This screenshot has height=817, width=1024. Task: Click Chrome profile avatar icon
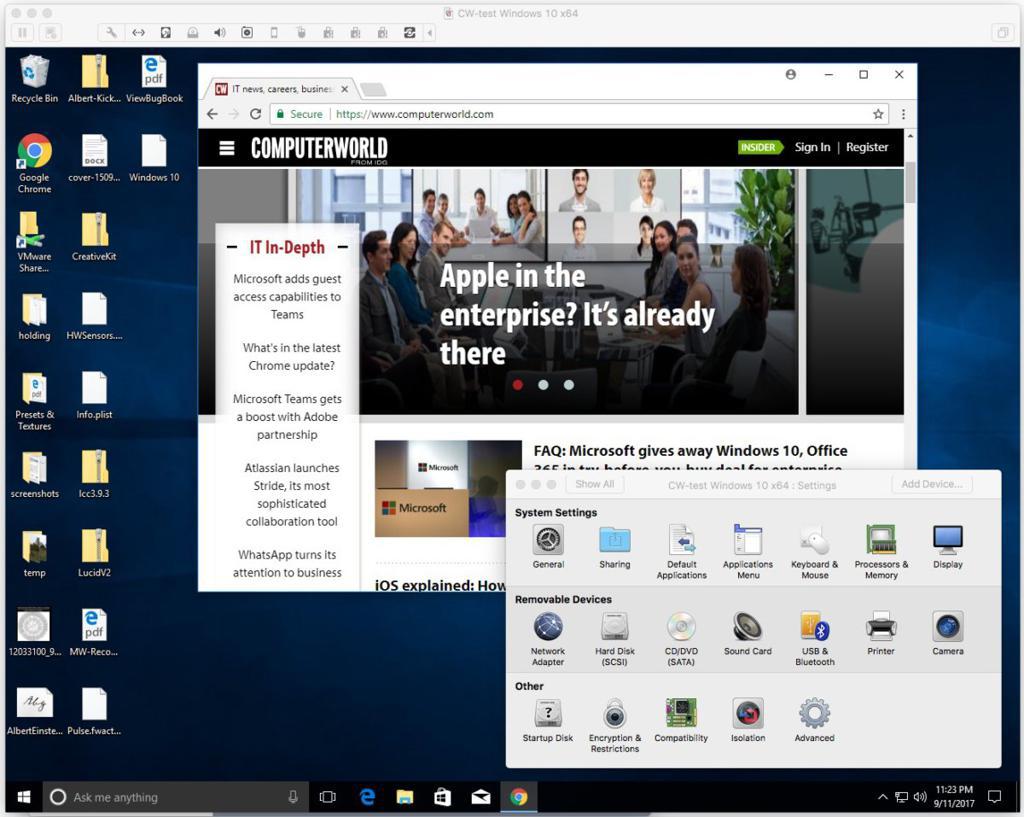tap(791, 74)
